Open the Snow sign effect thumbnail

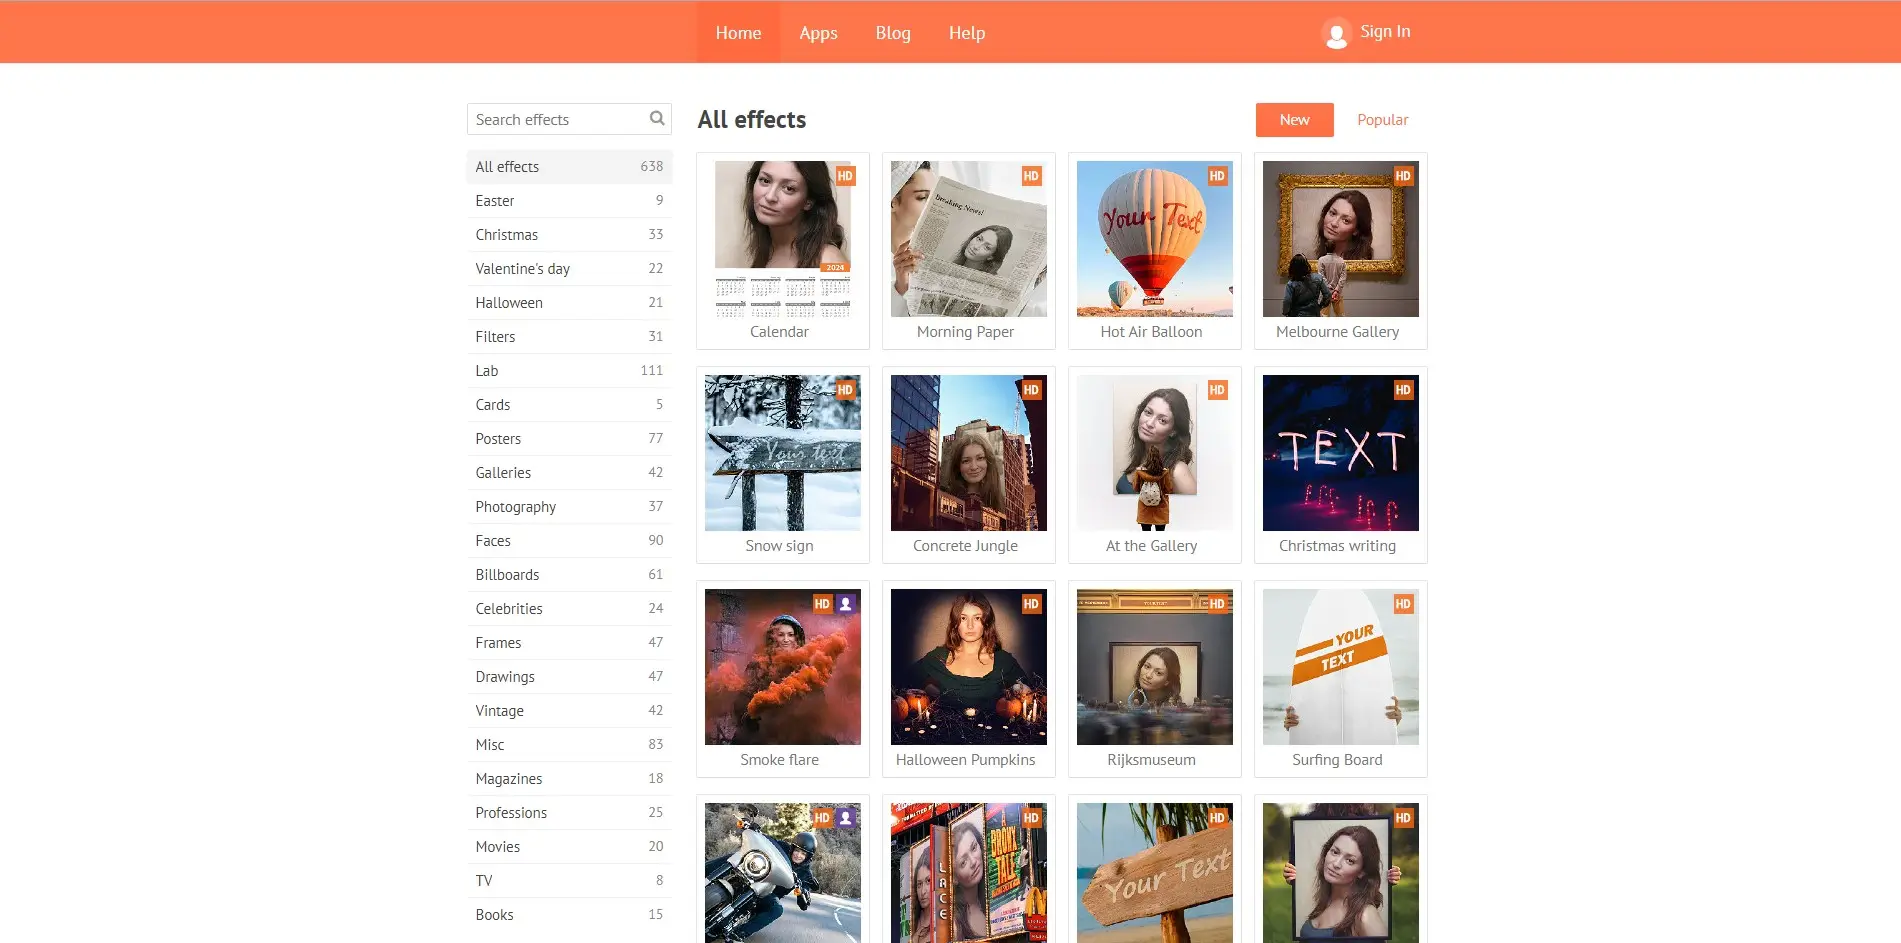pyautogui.click(x=783, y=453)
